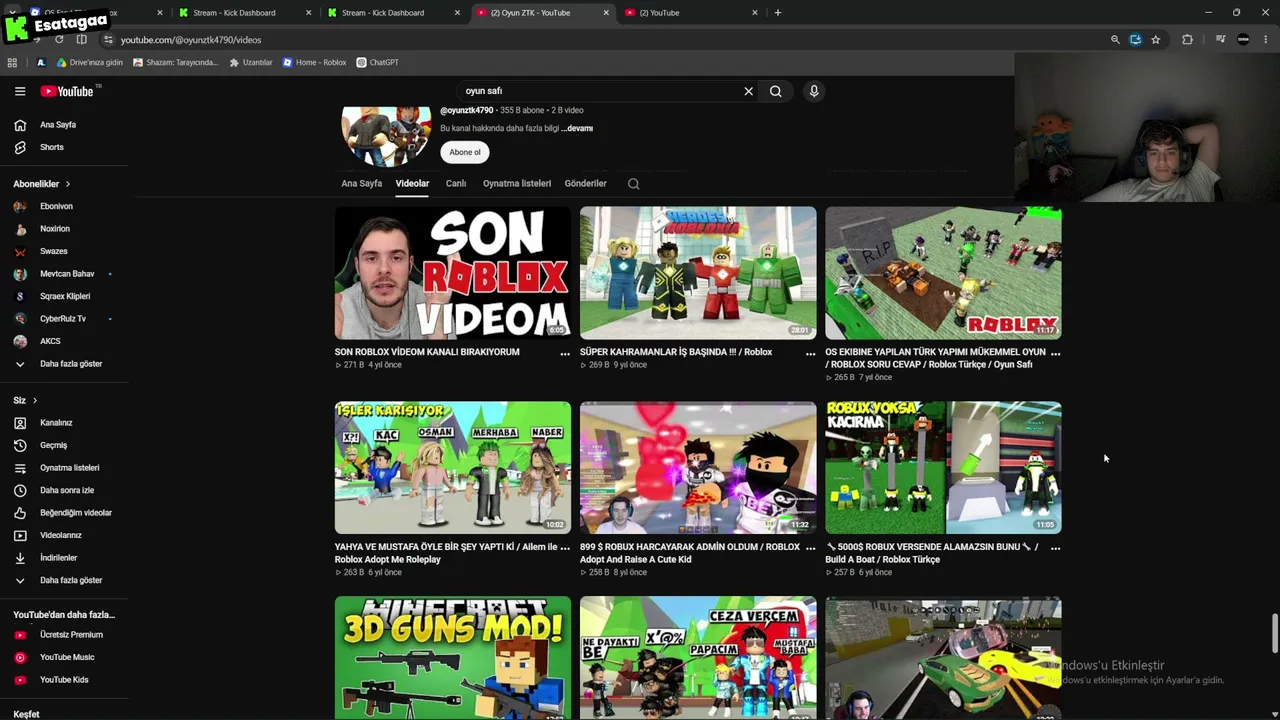Bookmark this page with the star icon
Screen dimensions: 1280x720
click(x=1156, y=40)
